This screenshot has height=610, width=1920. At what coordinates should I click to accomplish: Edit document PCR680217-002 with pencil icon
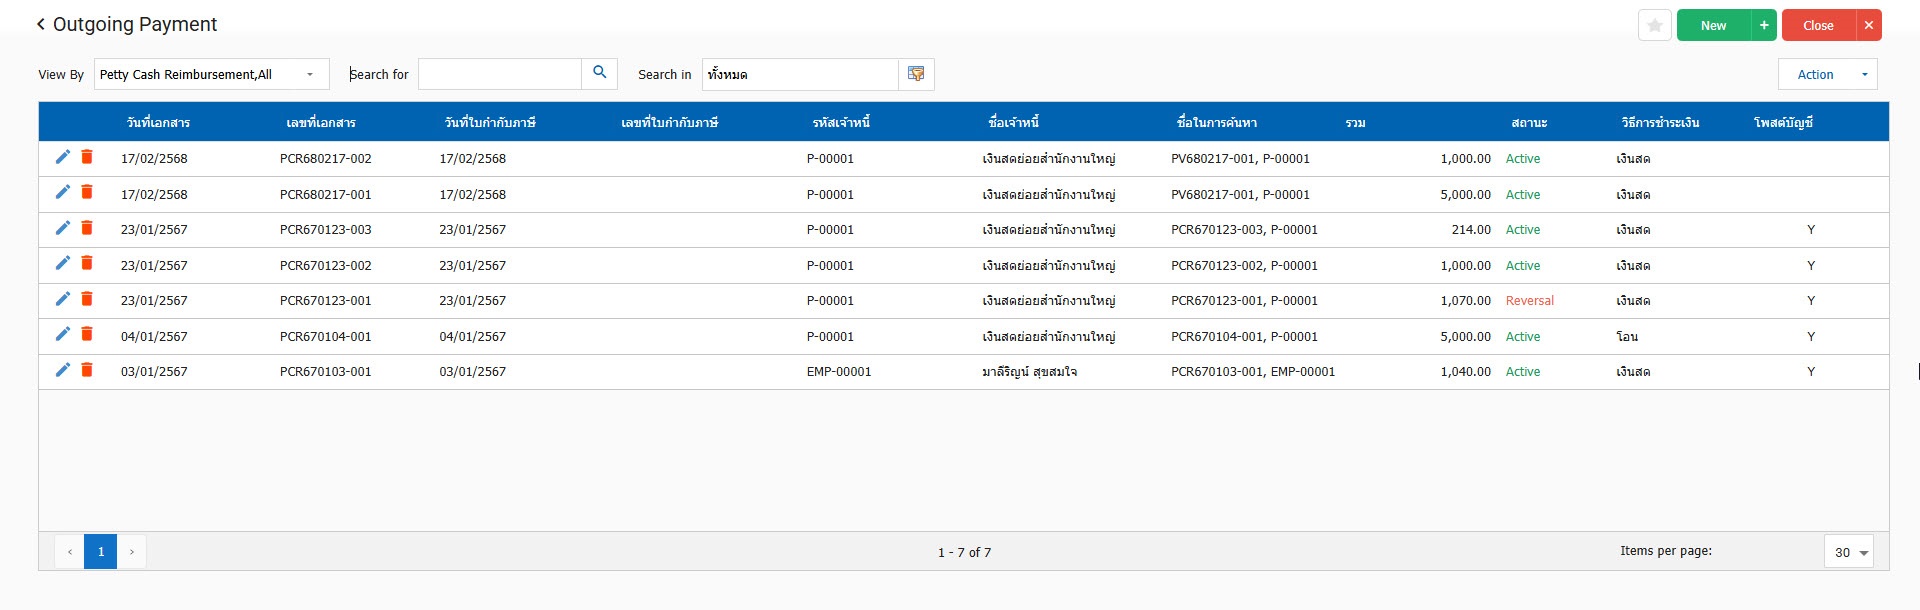(x=63, y=157)
